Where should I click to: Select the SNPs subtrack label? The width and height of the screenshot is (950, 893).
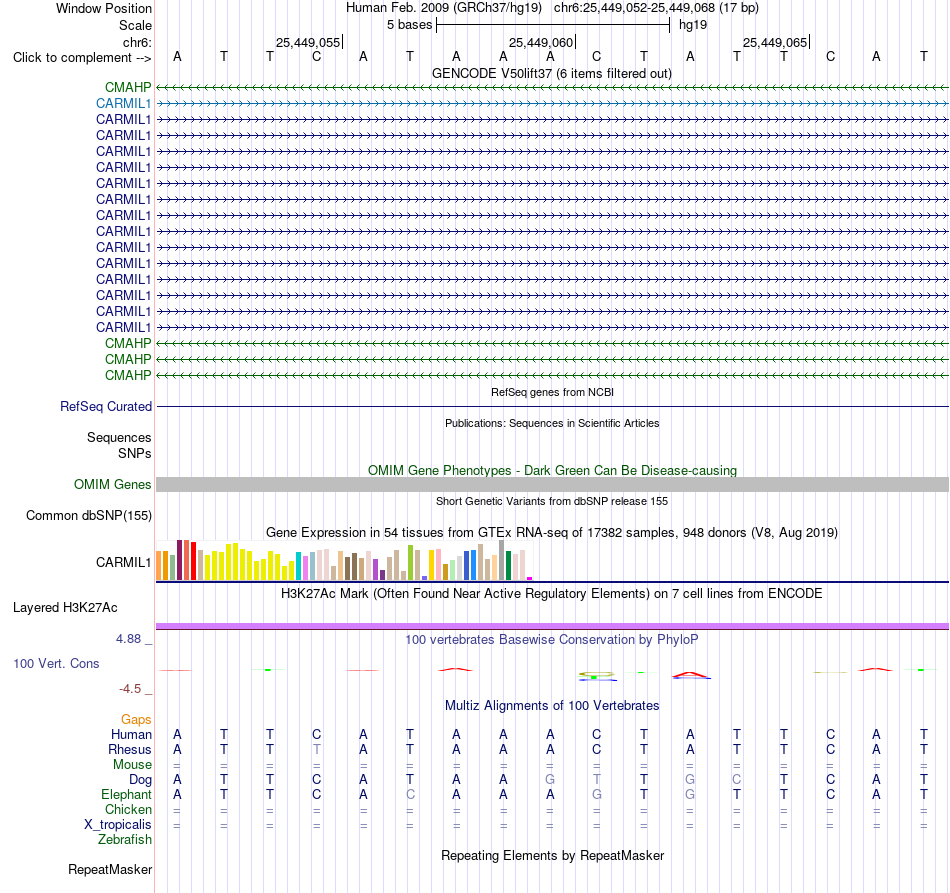[135, 453]
